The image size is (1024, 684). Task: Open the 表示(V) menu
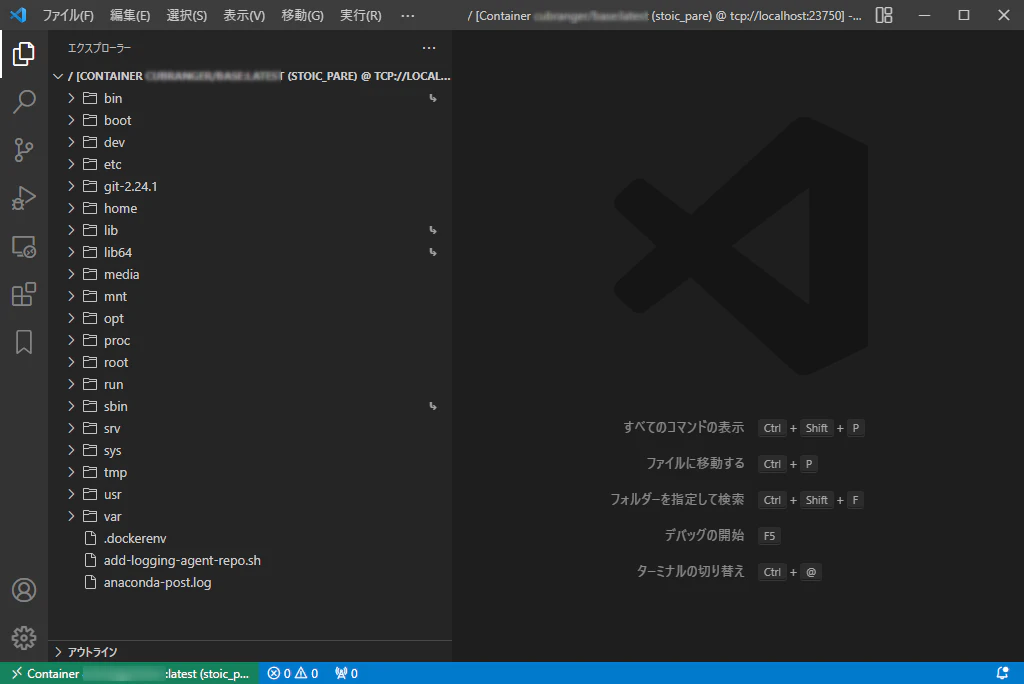tap(244, 15)
